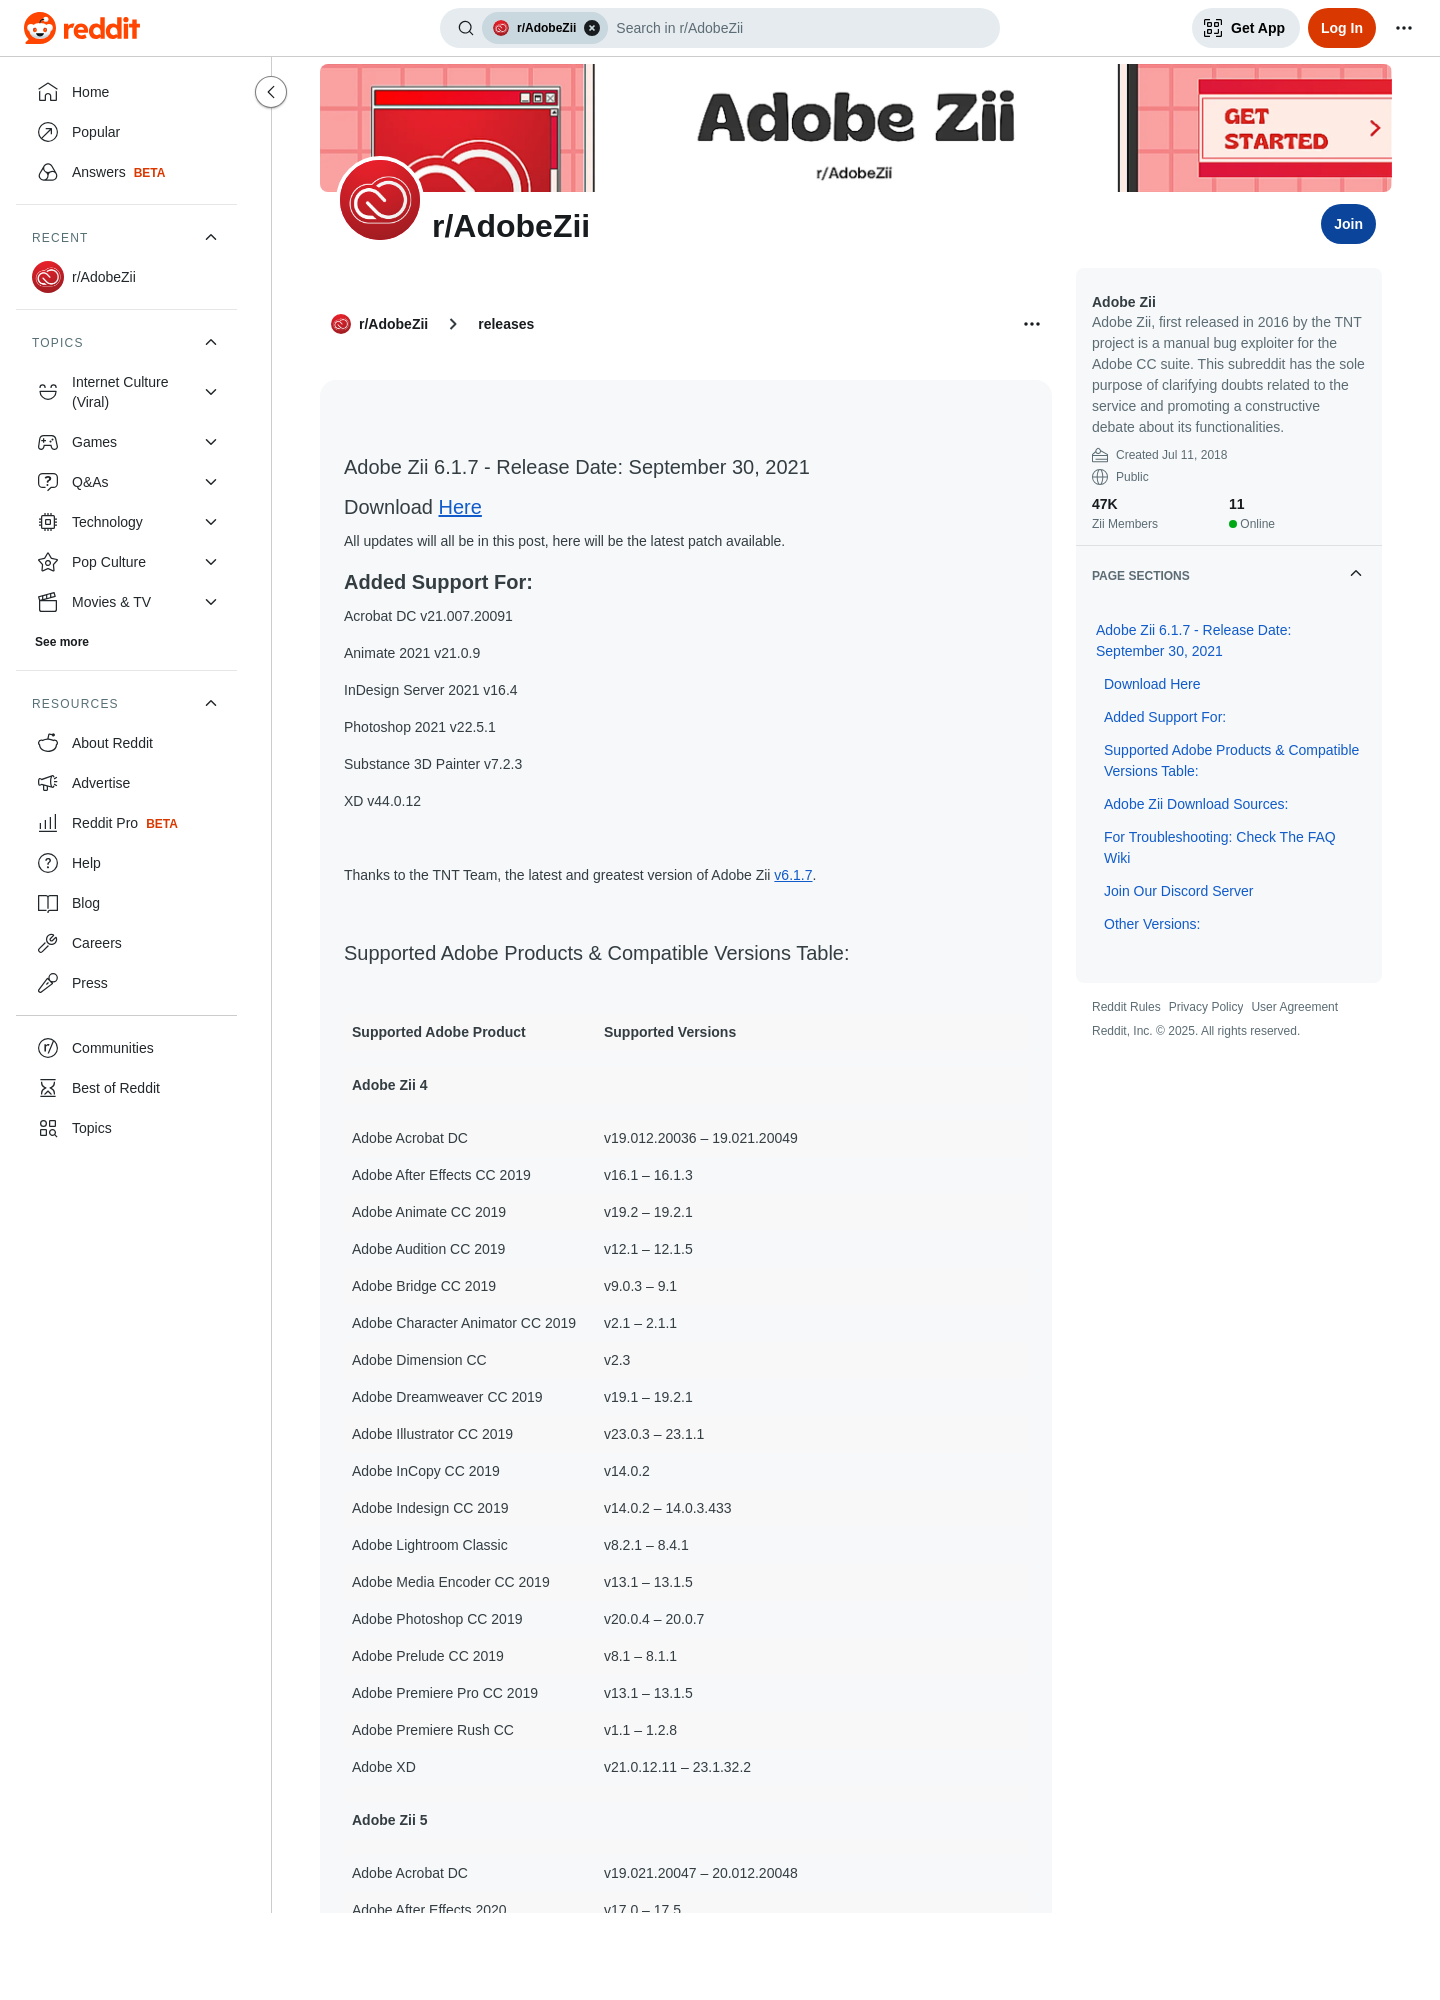Open About Reddit in sidebar
The width and height of the screenshot is (1440, 2000).
tap(126, 743)
